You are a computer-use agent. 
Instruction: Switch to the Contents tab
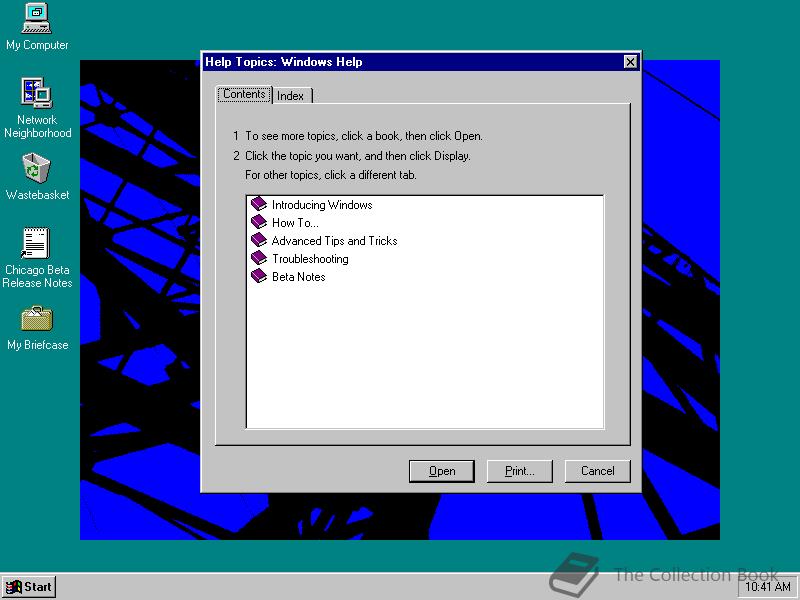click(x=244, y=94)
